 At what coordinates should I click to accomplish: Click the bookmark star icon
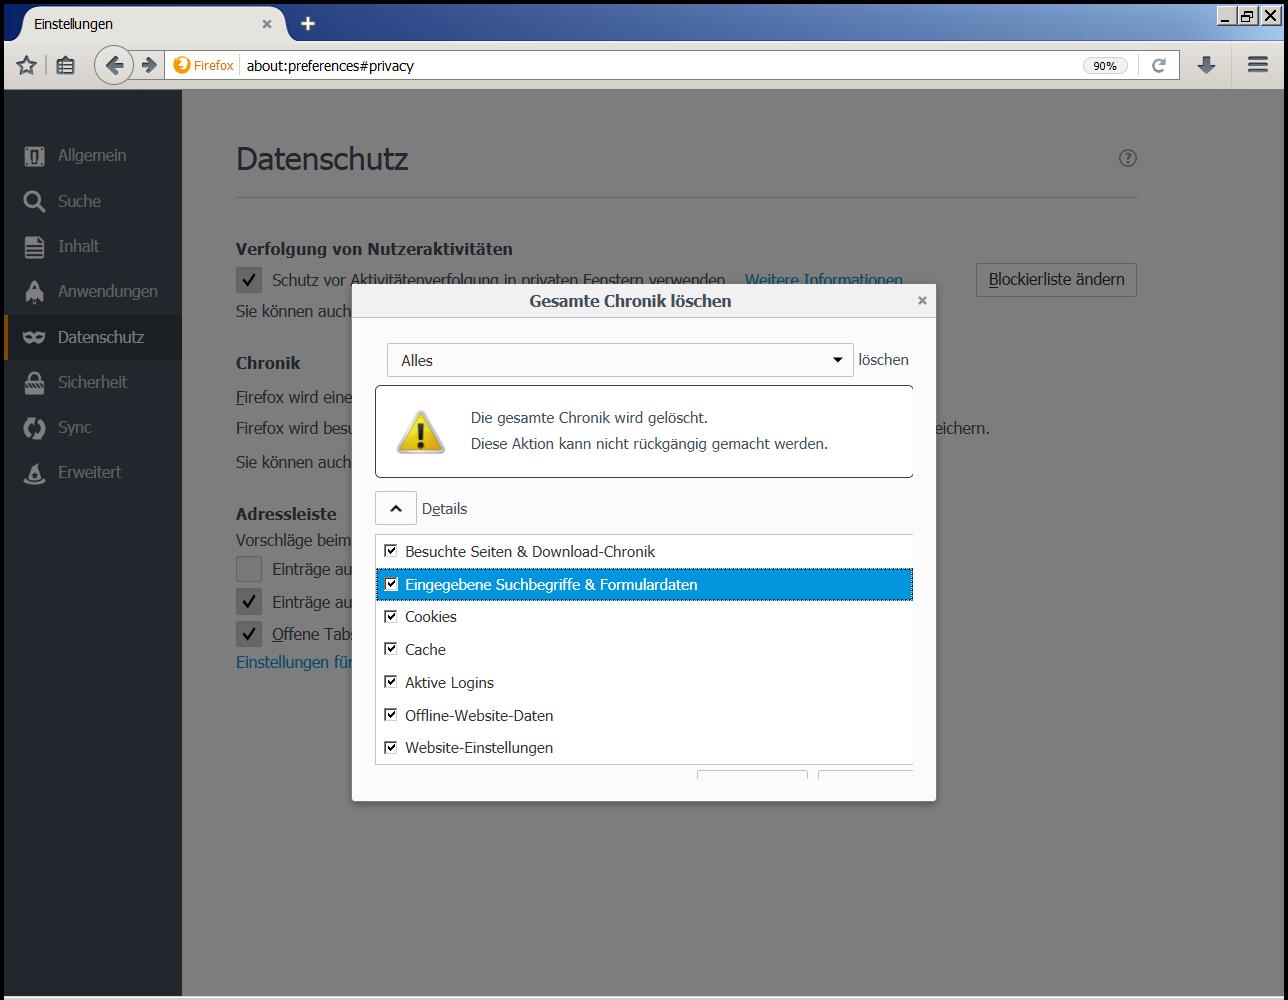tap(27, 65)
